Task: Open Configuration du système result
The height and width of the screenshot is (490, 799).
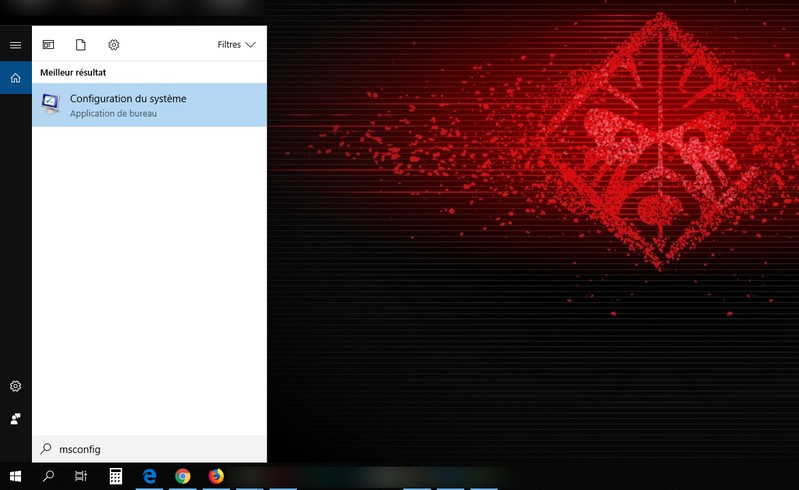Action: [149, 105]
